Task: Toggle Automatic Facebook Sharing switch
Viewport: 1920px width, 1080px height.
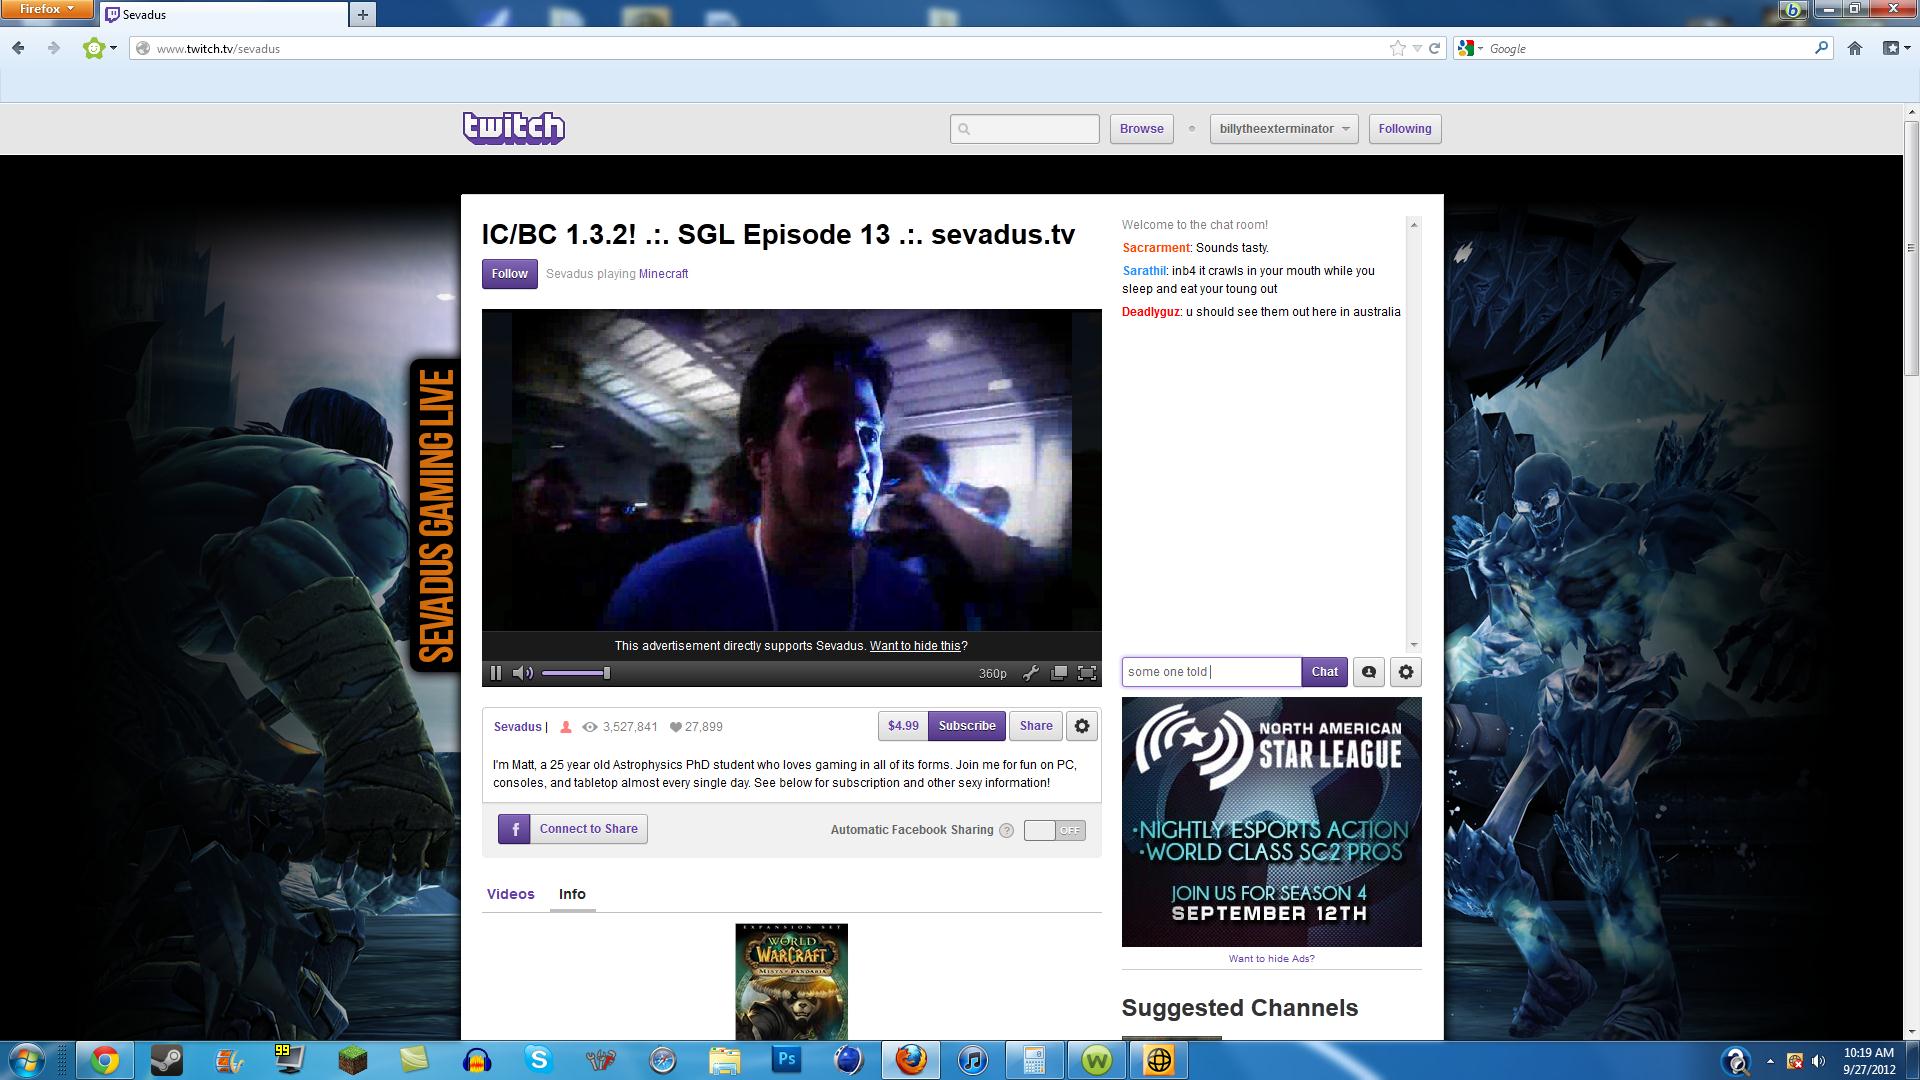Action: [1055, 830]
